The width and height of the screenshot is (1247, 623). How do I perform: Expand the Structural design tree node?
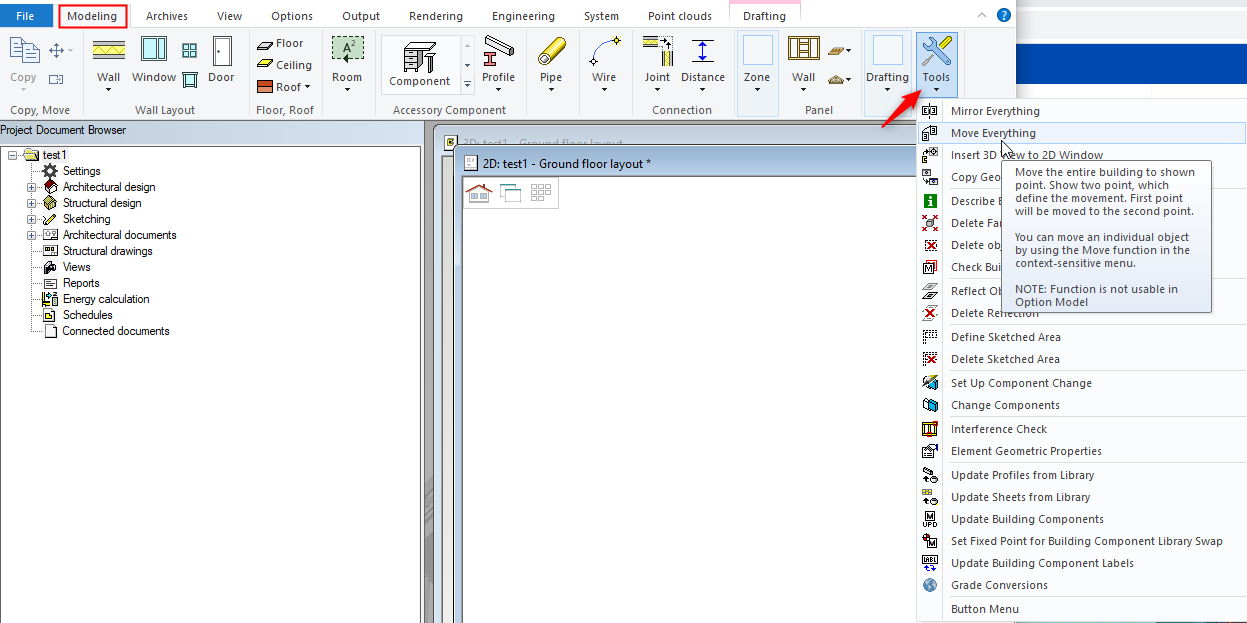click(x=31, y=203)
